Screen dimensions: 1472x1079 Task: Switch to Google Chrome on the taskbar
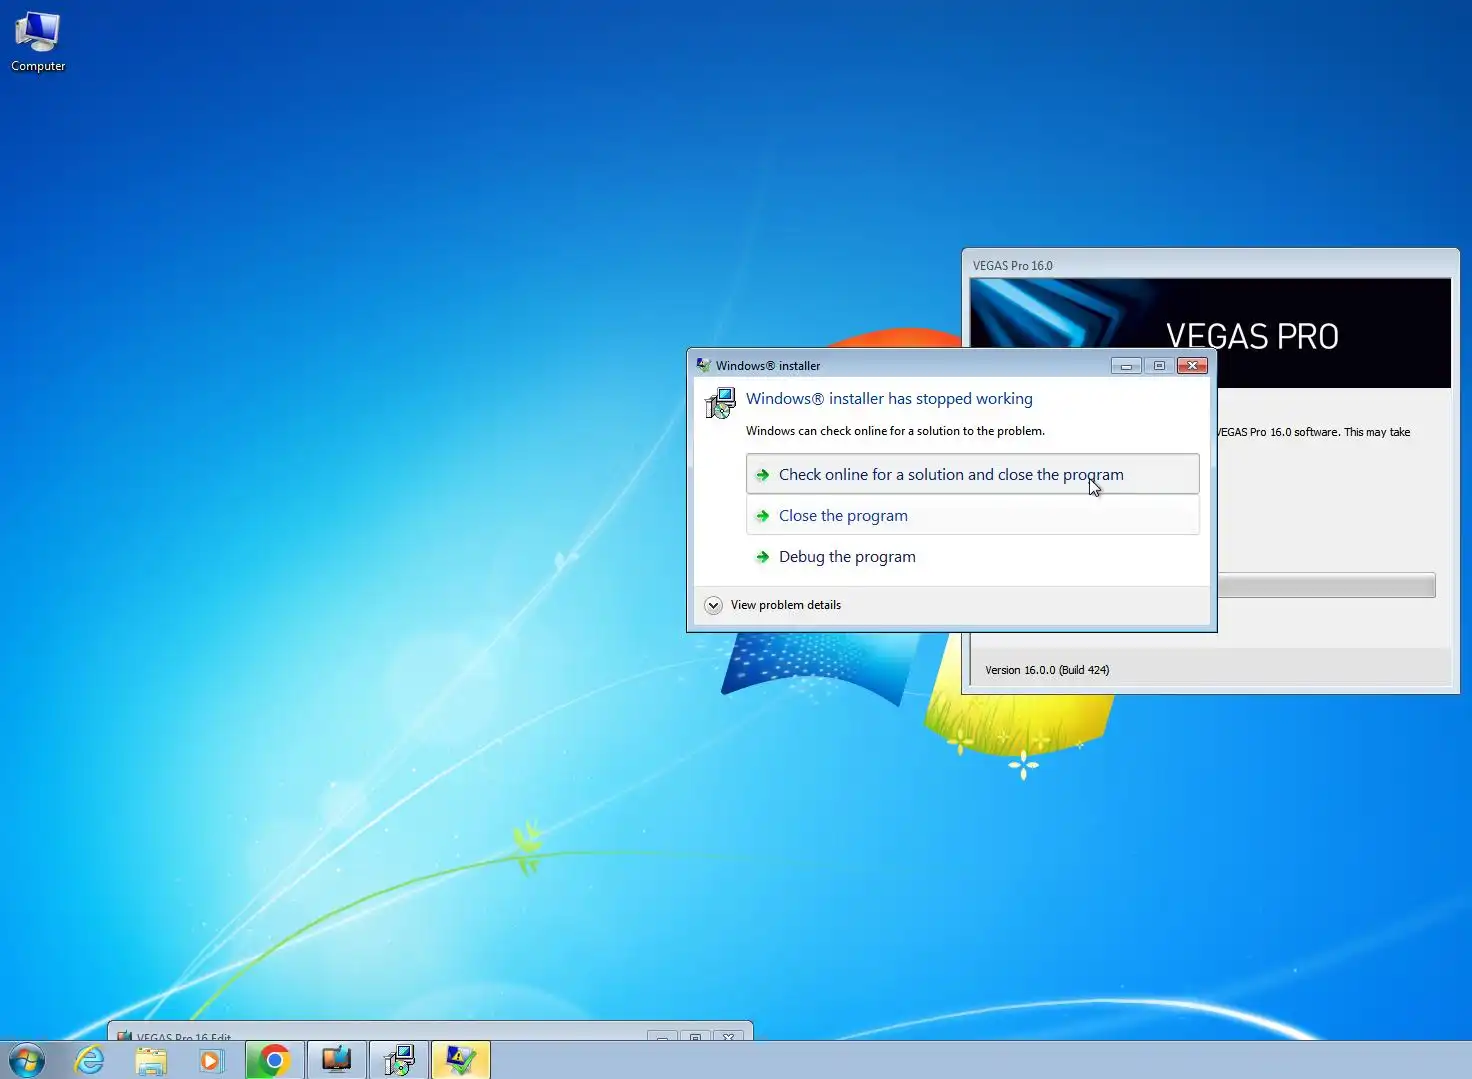[274, 1060]
